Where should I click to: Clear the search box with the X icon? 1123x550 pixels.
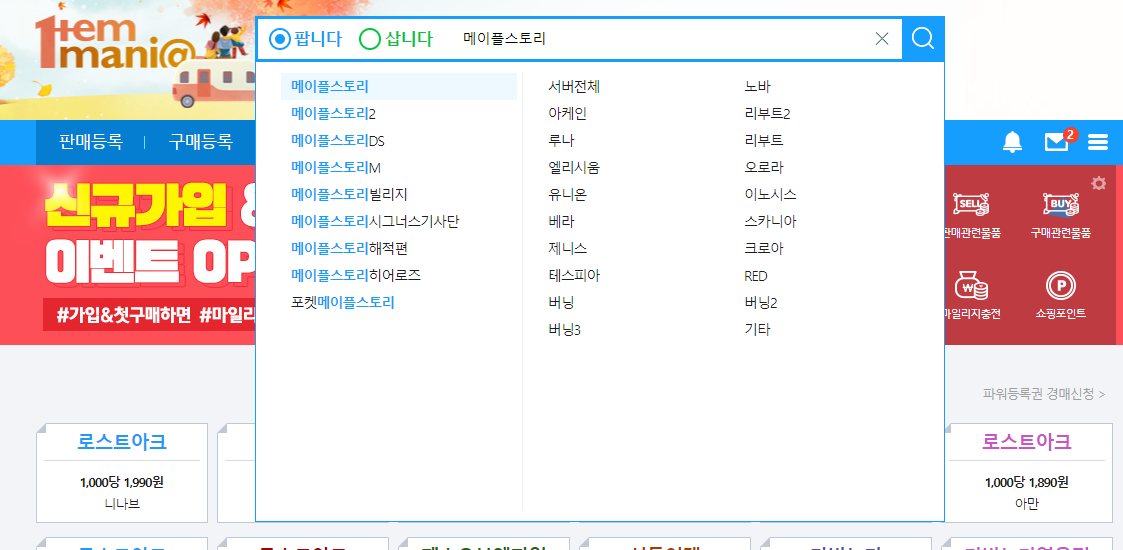[x=882, y=39]
